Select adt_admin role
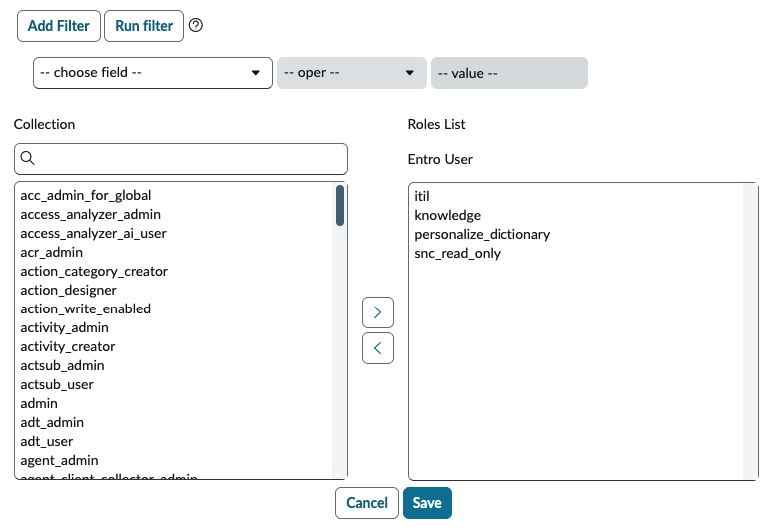772x532 pixels. click(52, 423)
